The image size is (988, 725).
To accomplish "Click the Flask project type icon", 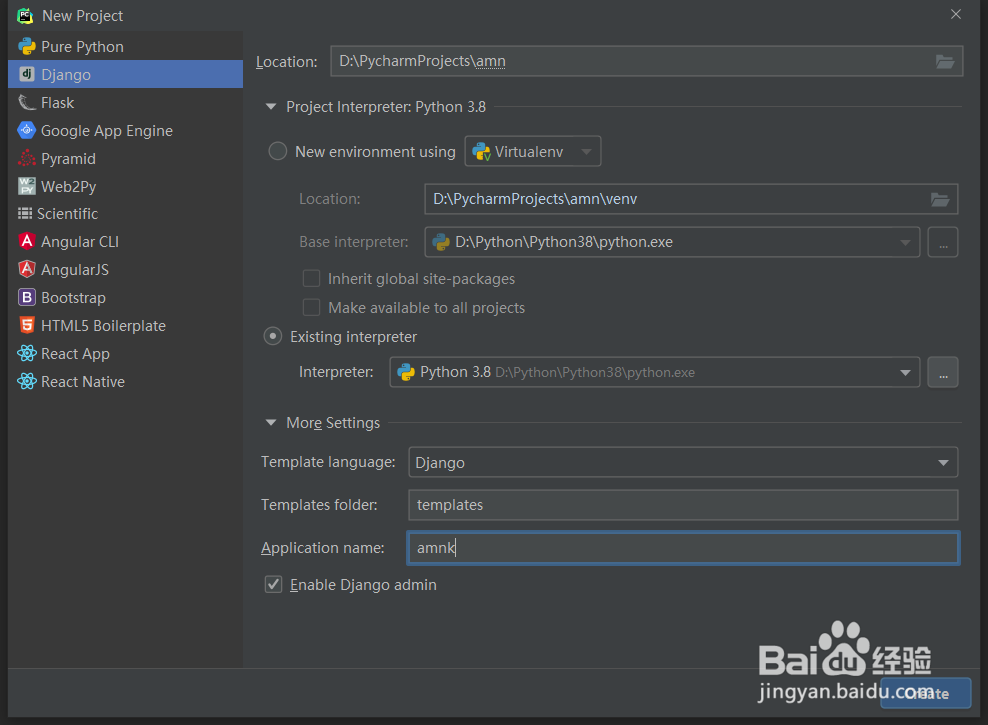I will click(26, 103).
